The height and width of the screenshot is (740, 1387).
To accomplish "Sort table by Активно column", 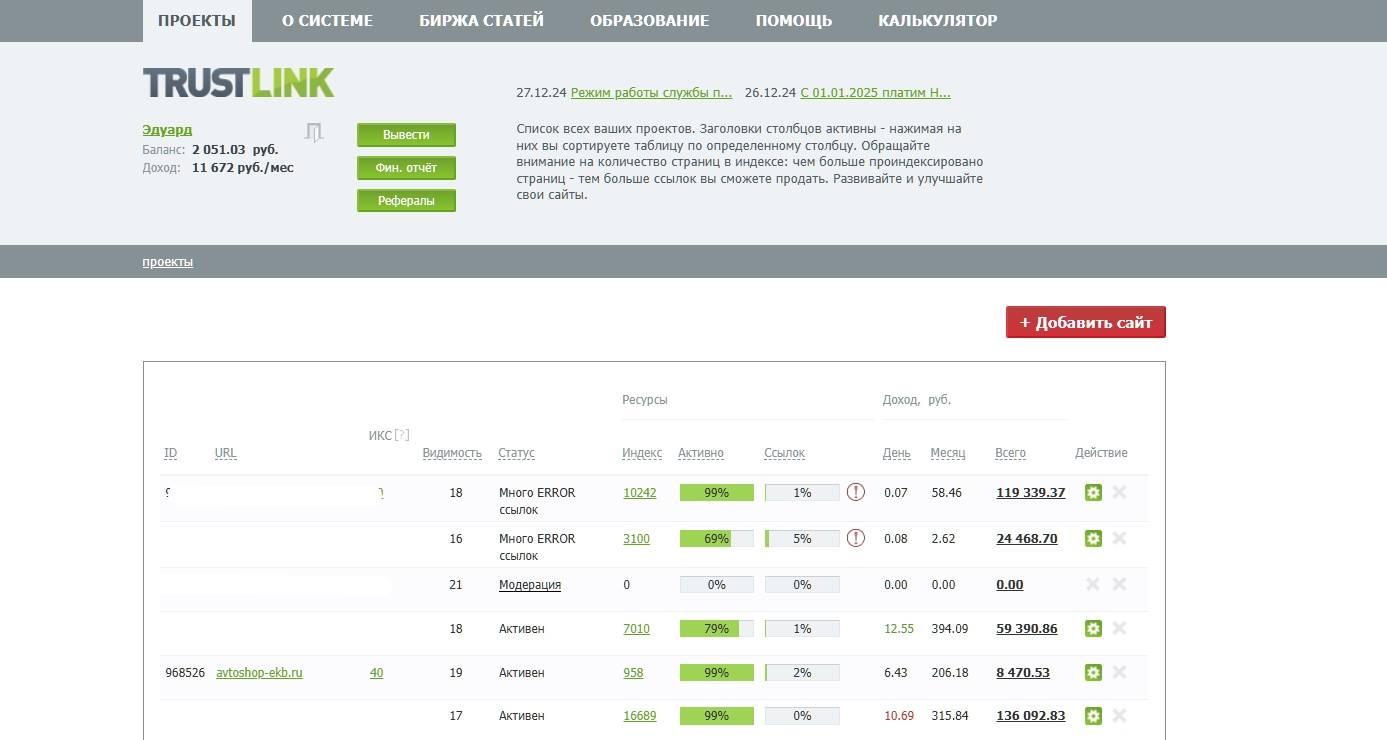I will point(701,453).
